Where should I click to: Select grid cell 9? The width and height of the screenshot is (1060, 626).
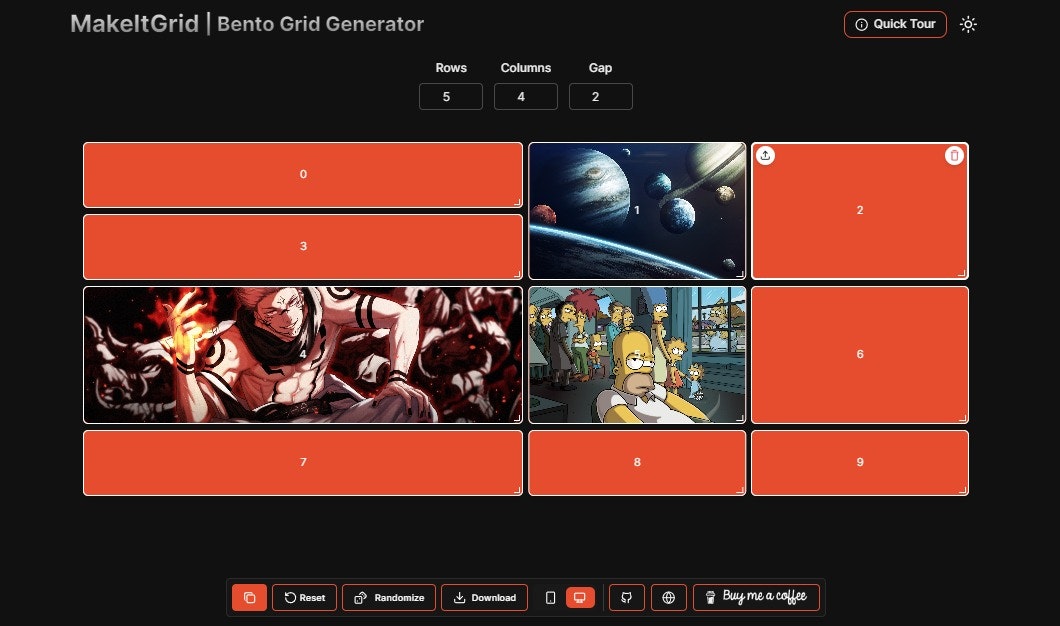pyautogui.click(x=860, y=463)
